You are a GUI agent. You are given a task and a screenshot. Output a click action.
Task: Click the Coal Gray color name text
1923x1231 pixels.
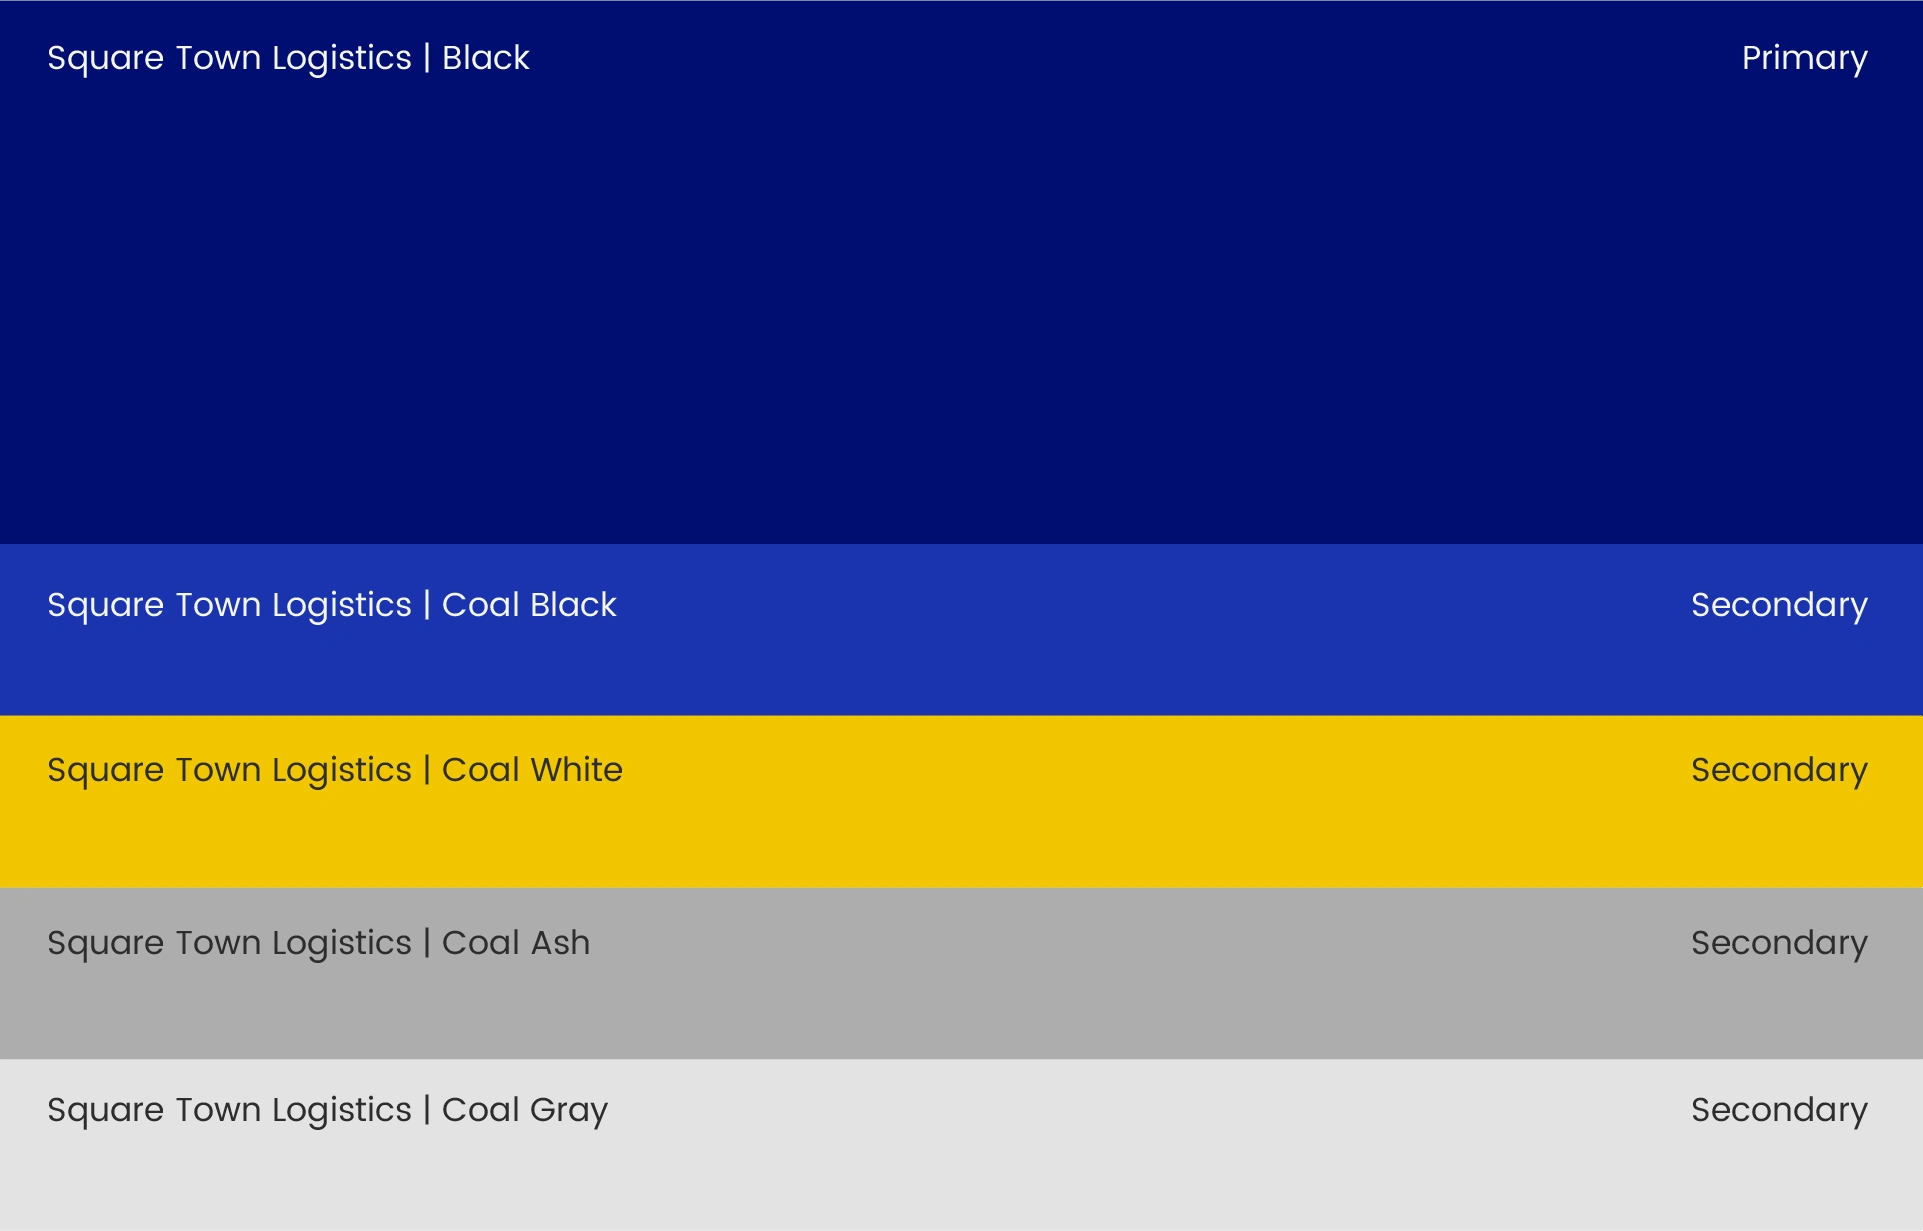525,1110
